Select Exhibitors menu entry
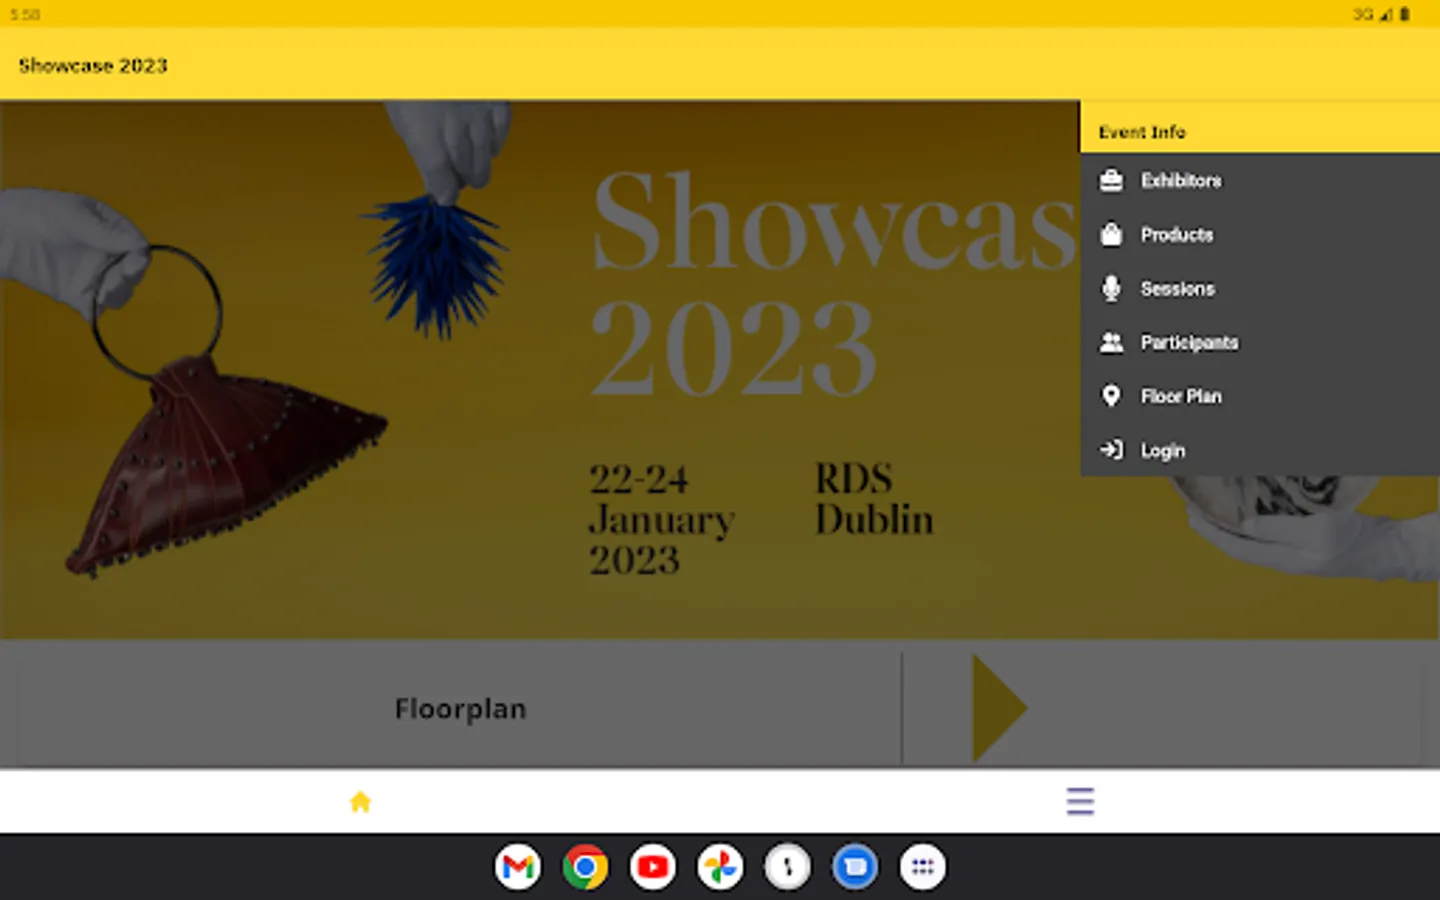The width and height of the screenshot is (1440, 900). pyautogui.click(x=1260, y=180)
